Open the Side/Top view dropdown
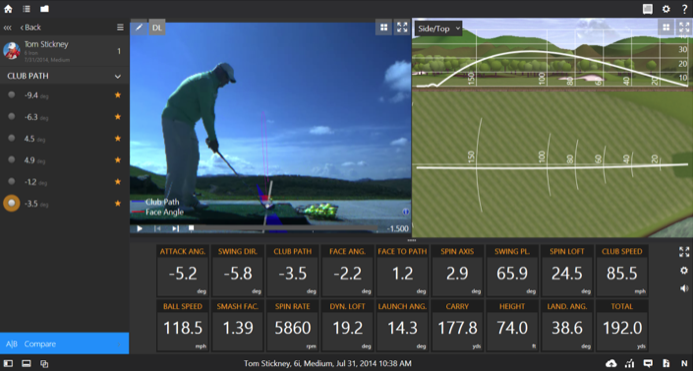 (x=438, y=29)
